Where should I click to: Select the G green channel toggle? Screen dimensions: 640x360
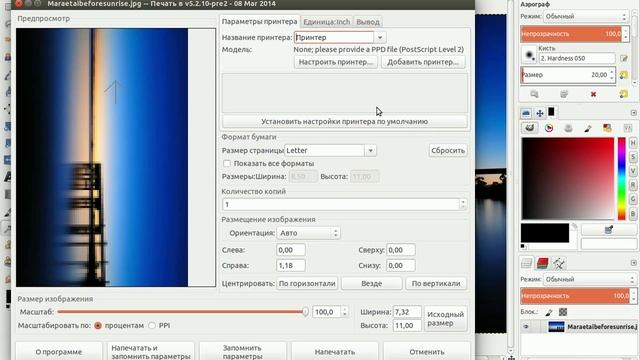[633, 200]
